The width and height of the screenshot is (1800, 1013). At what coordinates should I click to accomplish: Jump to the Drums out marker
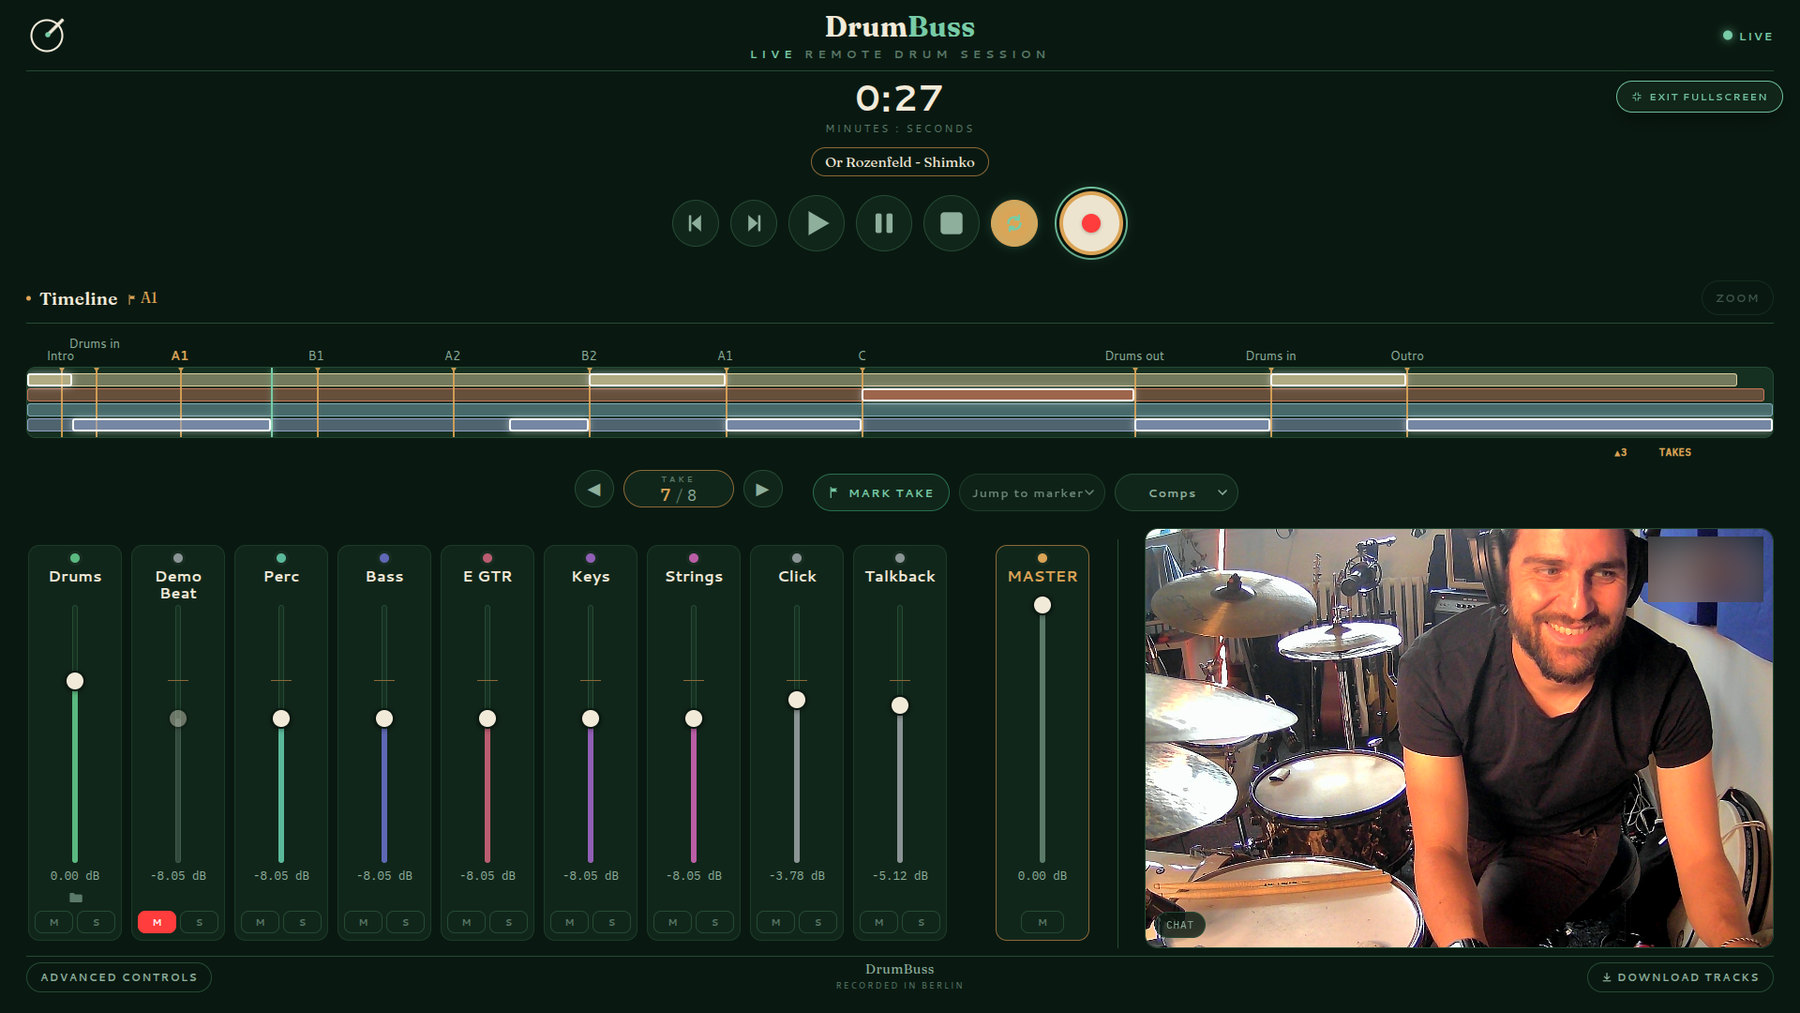1134,356
